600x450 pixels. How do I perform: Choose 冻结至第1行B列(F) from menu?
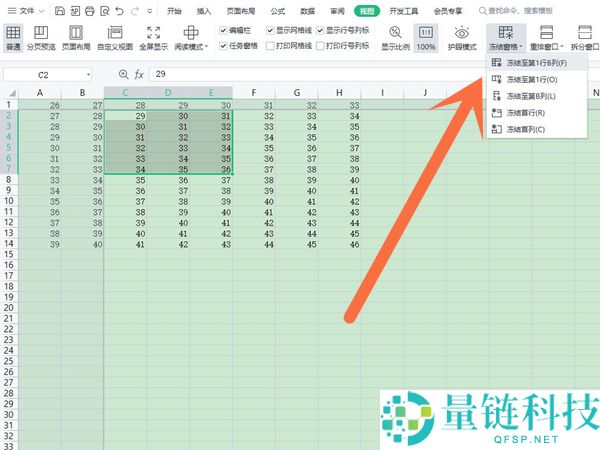pos(536,63)
